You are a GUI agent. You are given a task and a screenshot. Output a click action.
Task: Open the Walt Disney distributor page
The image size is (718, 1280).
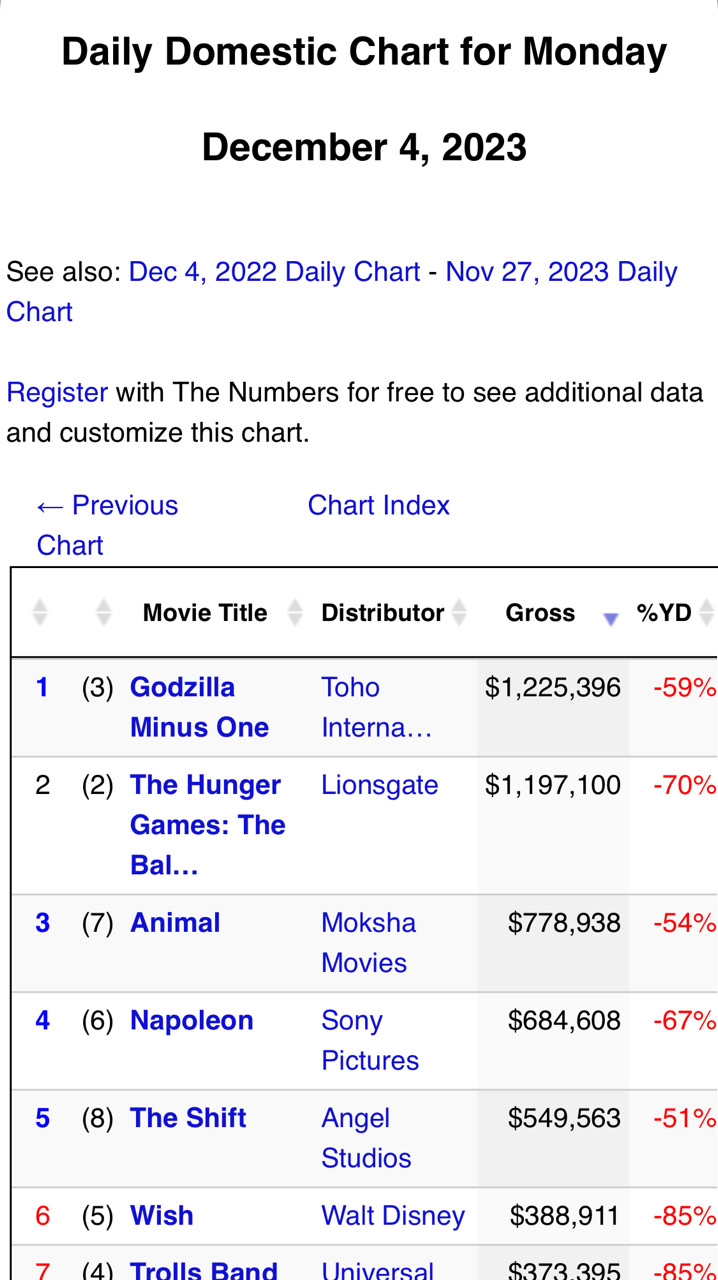(392, 1215)
